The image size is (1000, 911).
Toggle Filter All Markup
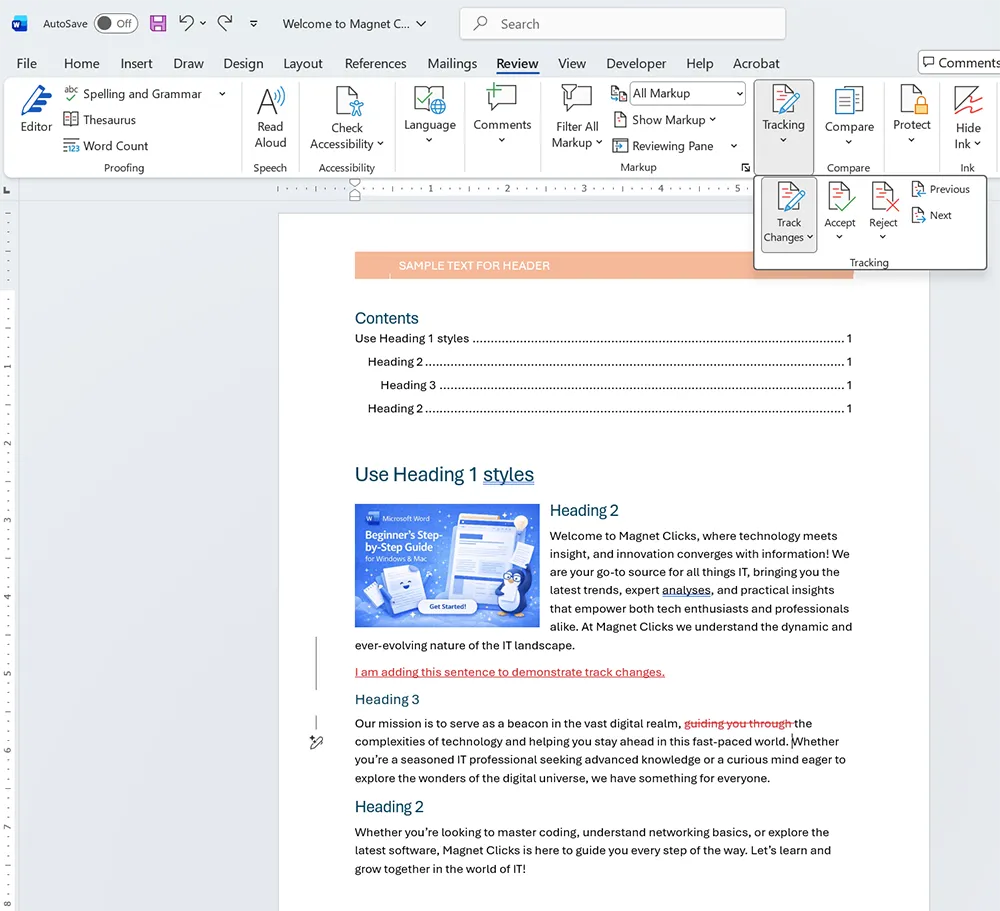pyautogui.click(x=577, y=115)
